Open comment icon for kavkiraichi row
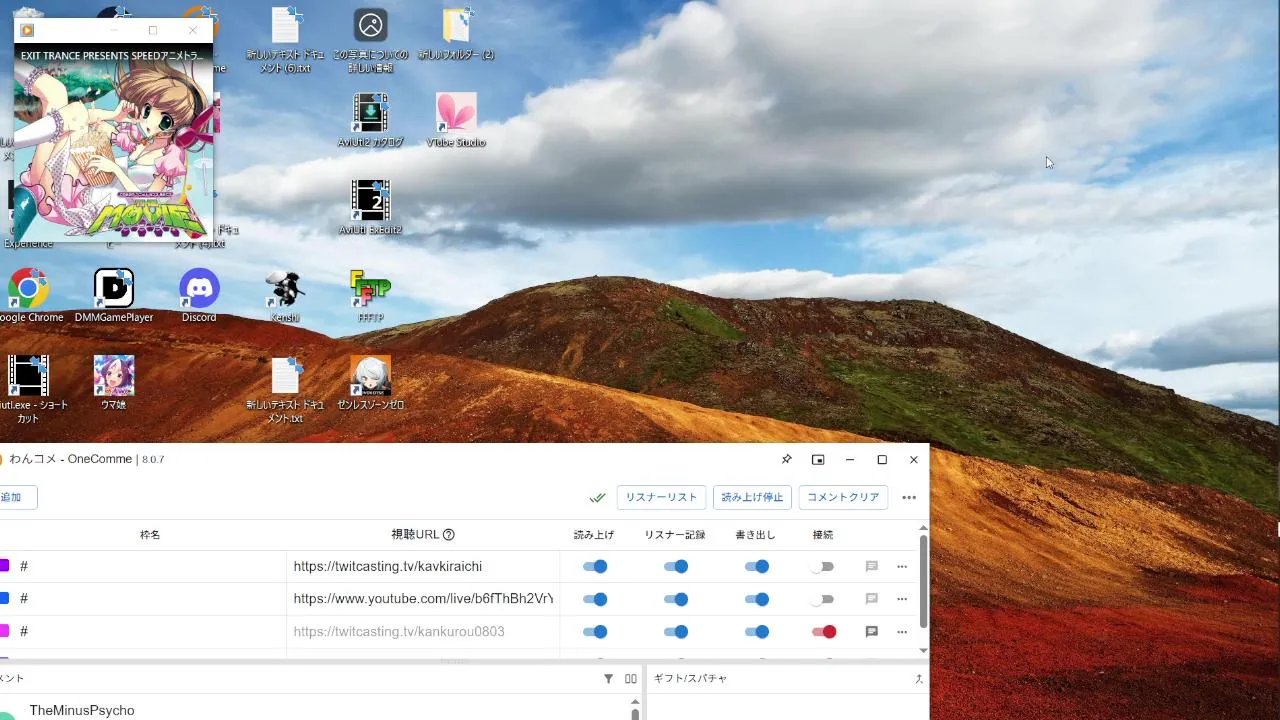The image size is (1280, 720). tap(871, 566)
